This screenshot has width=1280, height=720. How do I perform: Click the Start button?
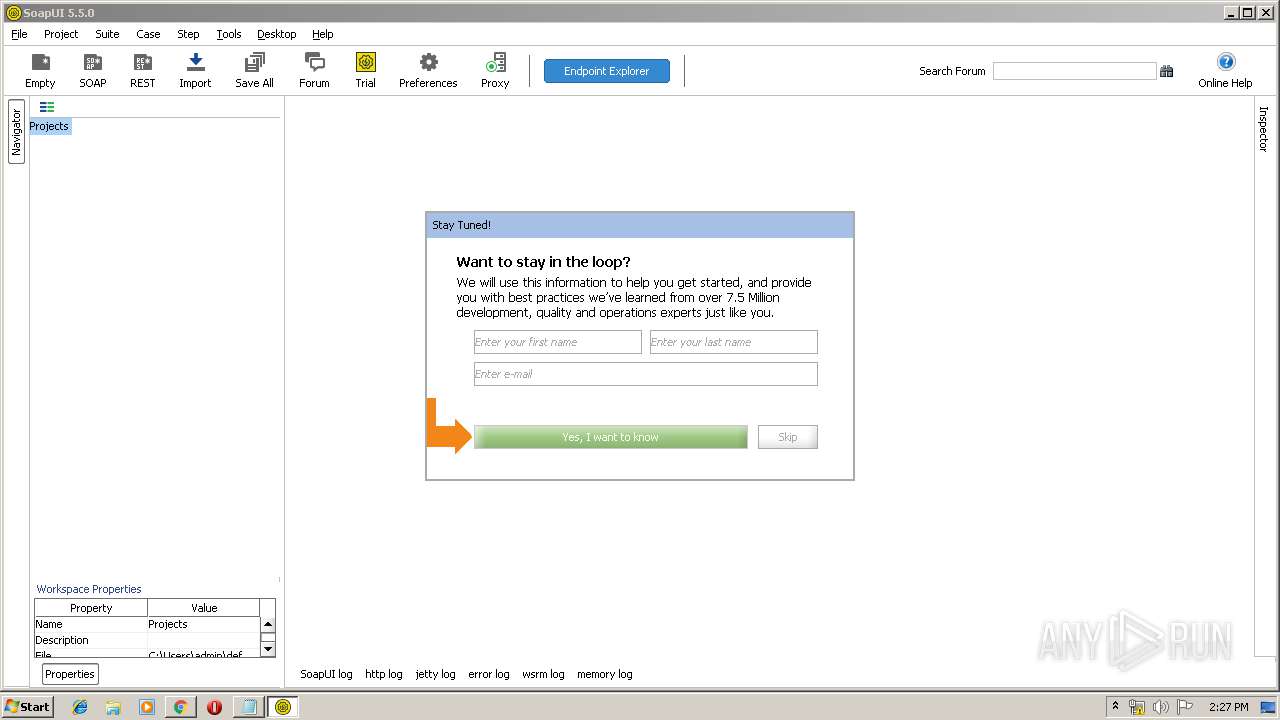(x=27, y=707)
